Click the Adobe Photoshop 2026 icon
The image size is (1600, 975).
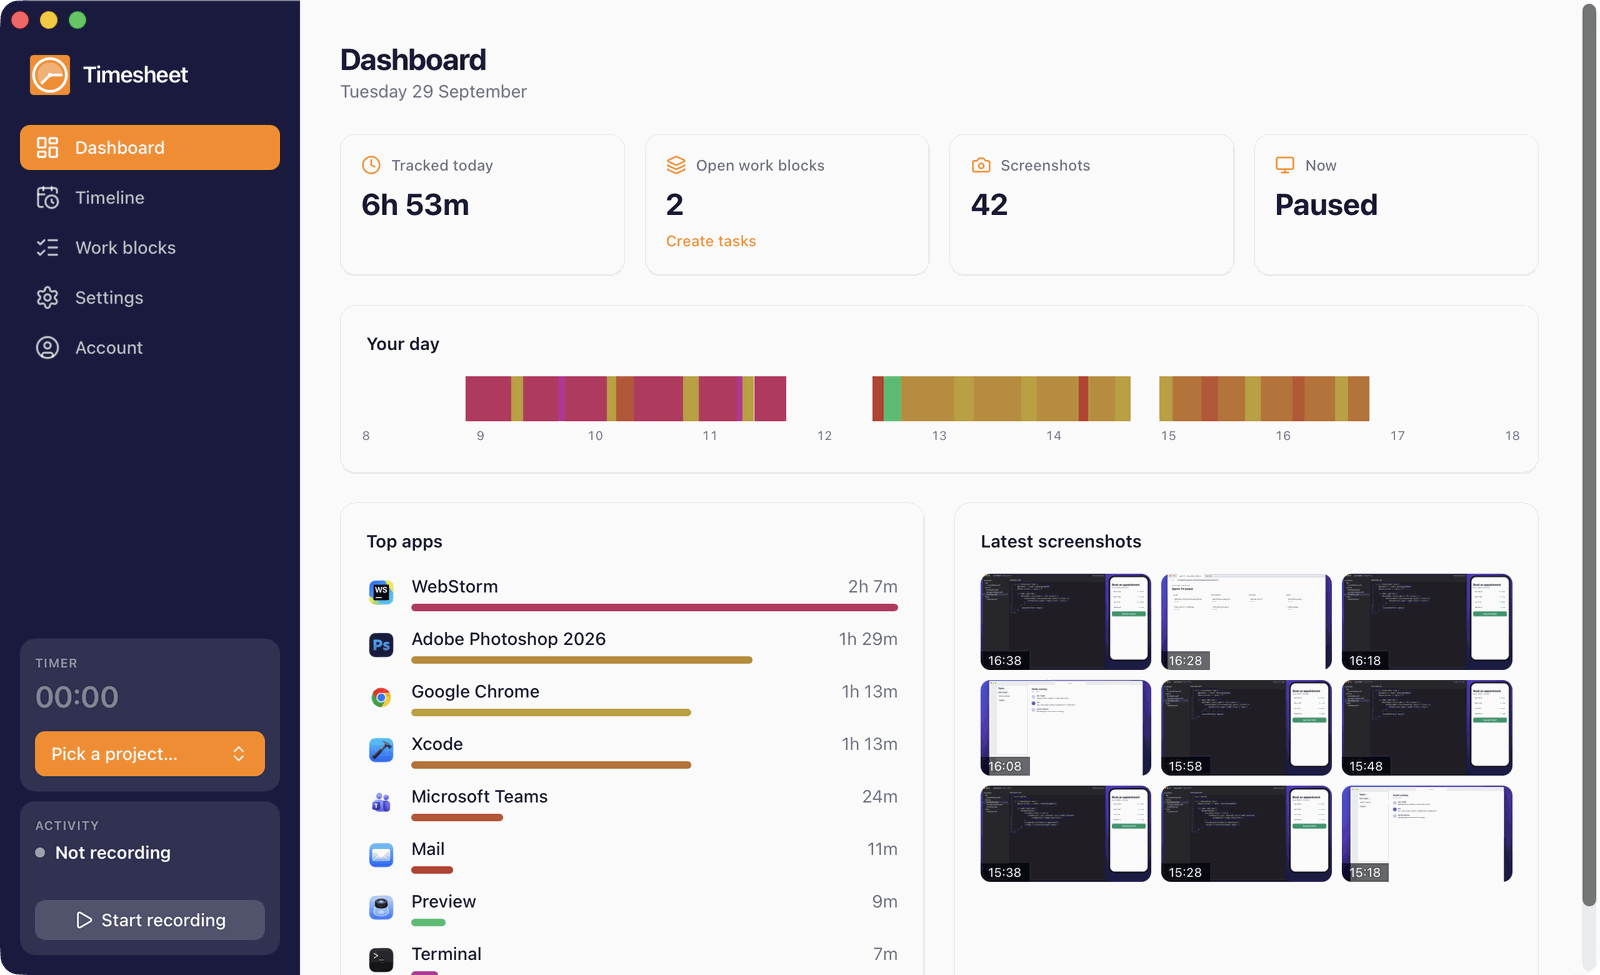coord(381,645)
